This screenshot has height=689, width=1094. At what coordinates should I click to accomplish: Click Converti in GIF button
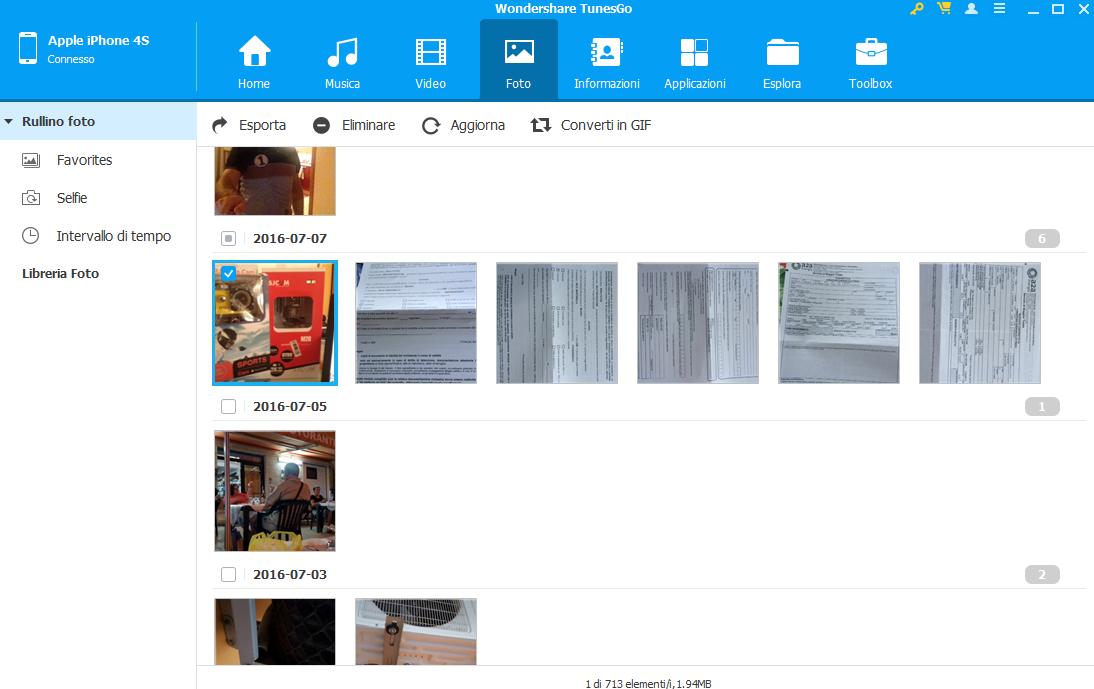pos(591,125)
